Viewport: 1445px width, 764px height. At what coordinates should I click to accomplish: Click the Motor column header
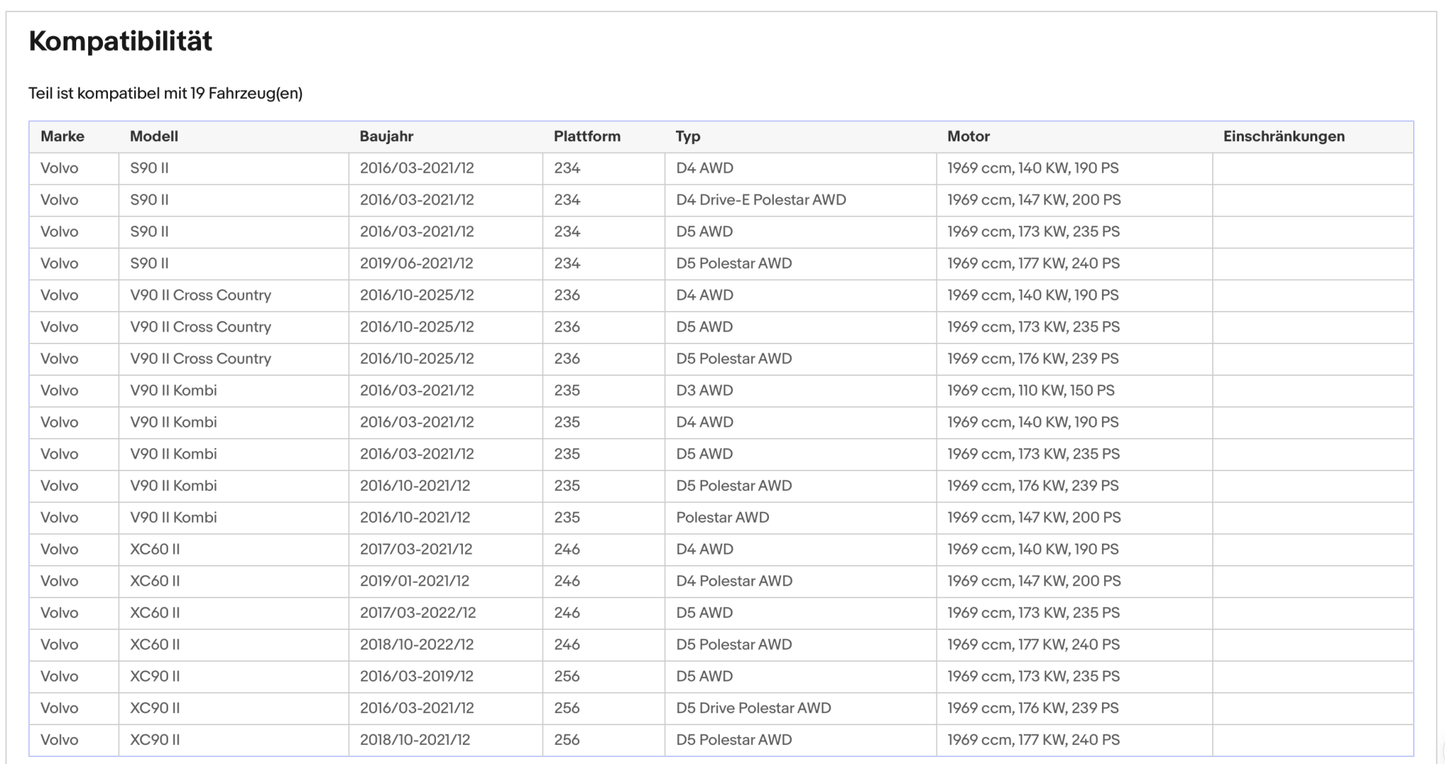[968, 137]
